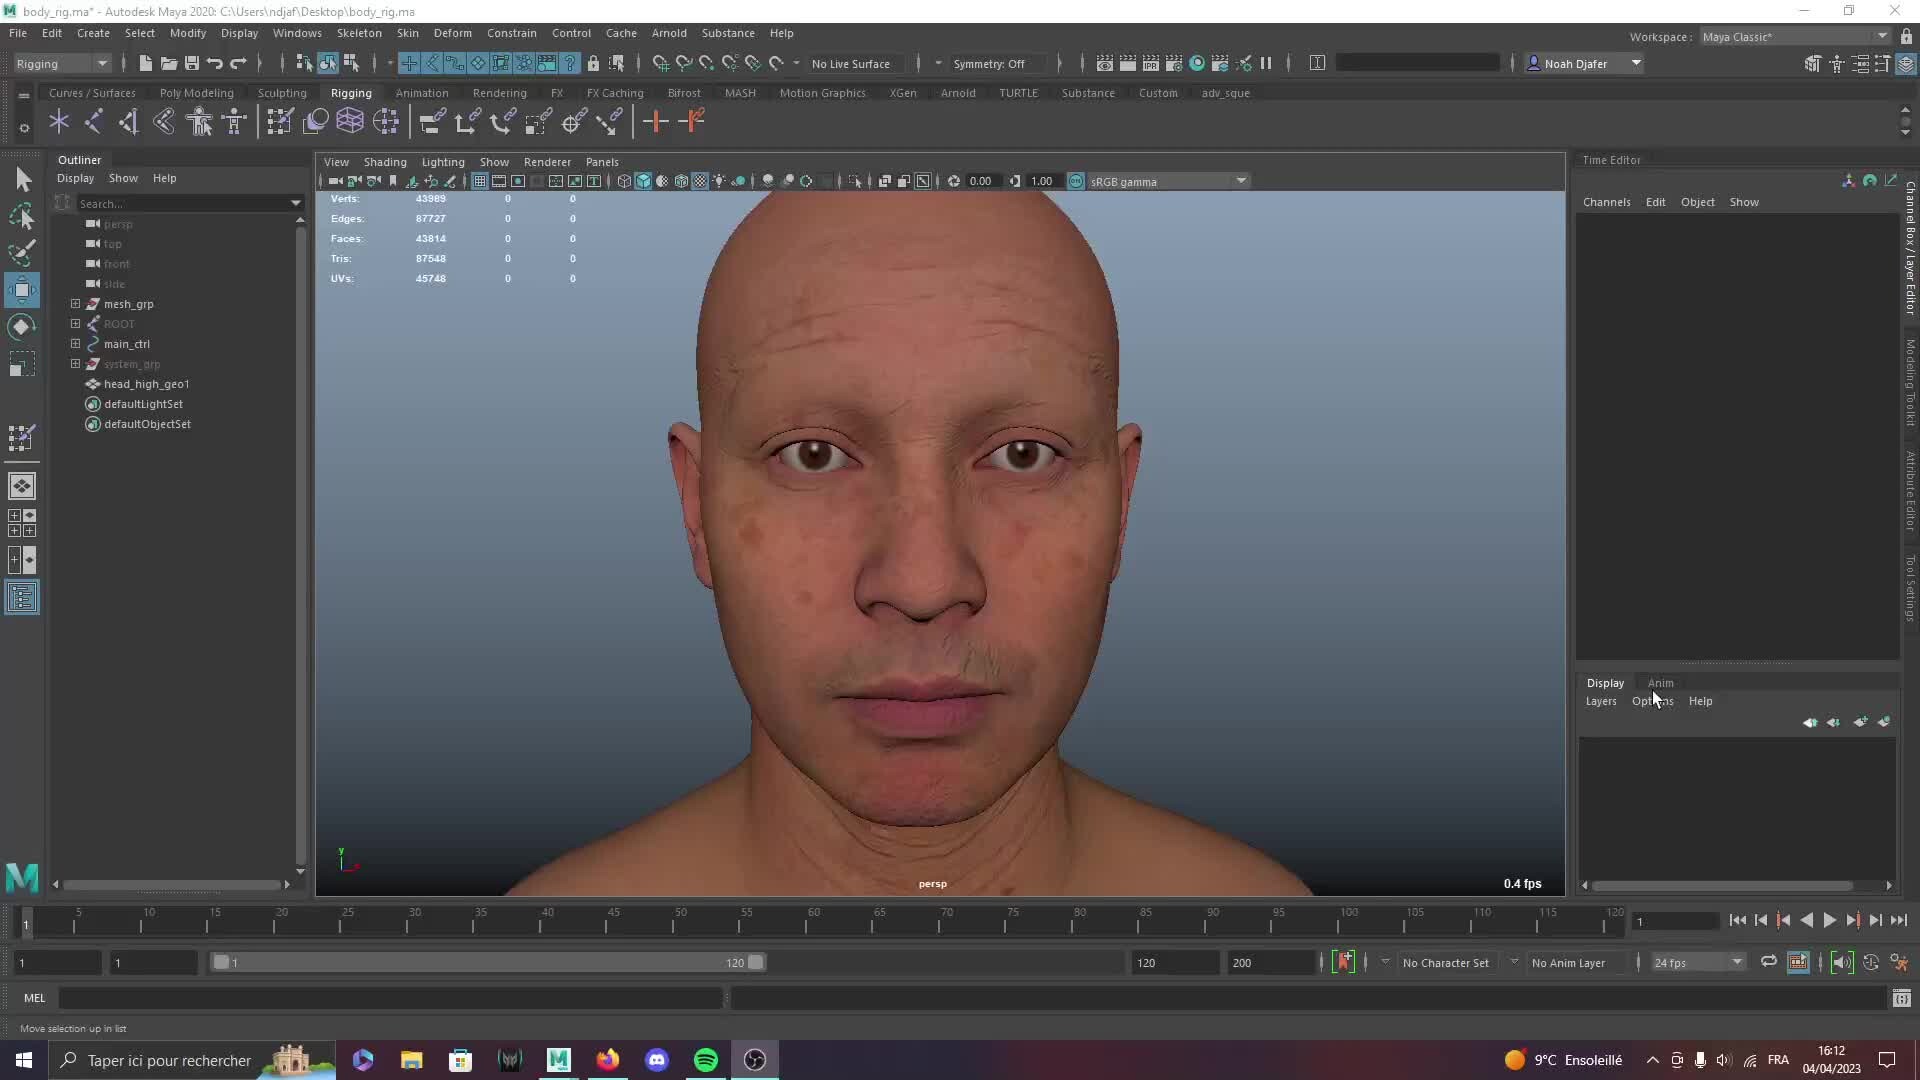Open Maya in the Windows taskbar

coord(559,1059)
